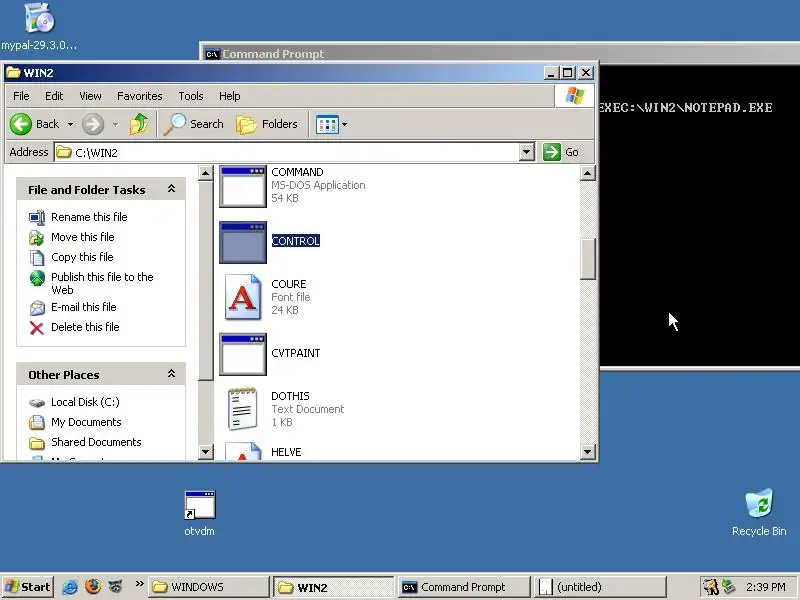
Task: Collapse the Other Places panel
Action: [171, 374]
